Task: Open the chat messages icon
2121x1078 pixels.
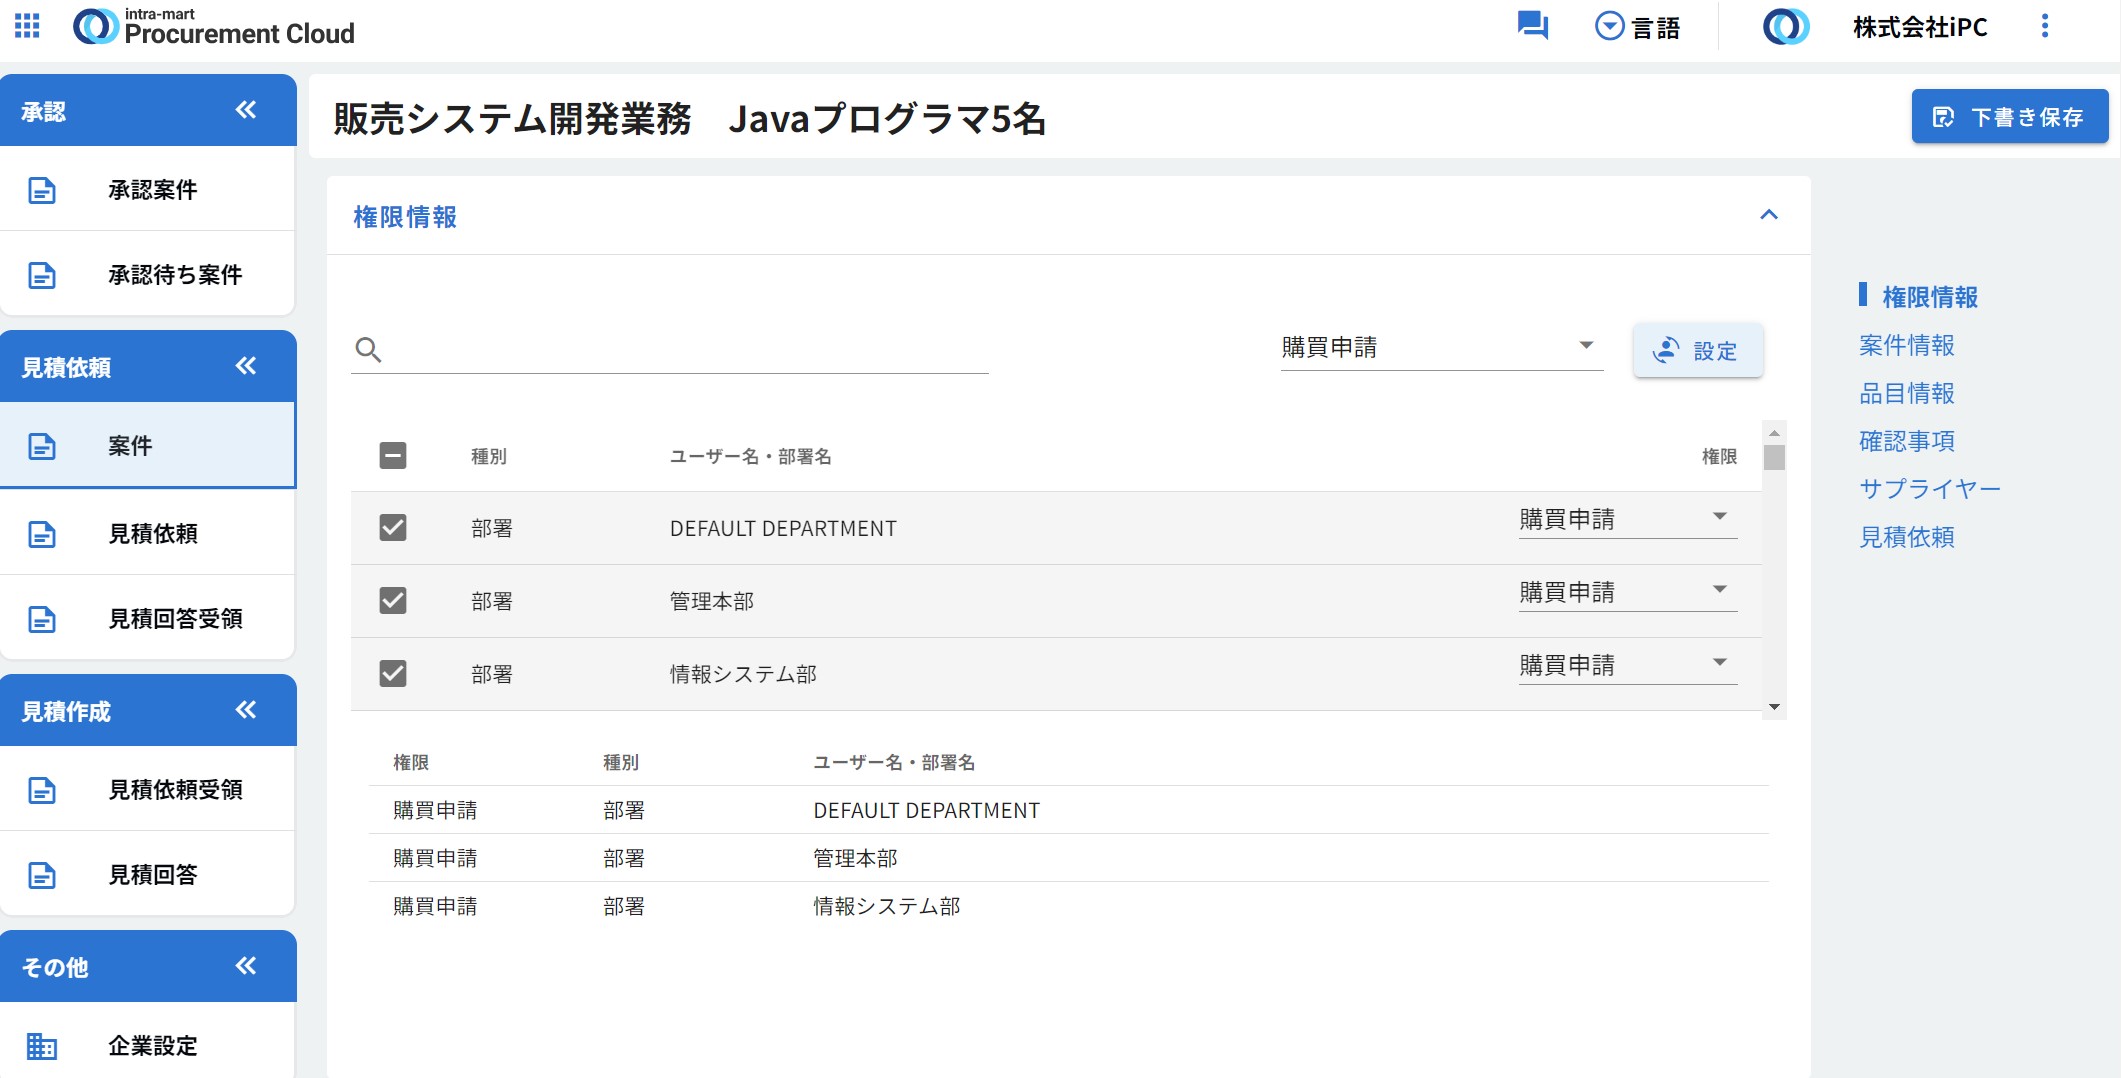Action: pos(1532,26)
